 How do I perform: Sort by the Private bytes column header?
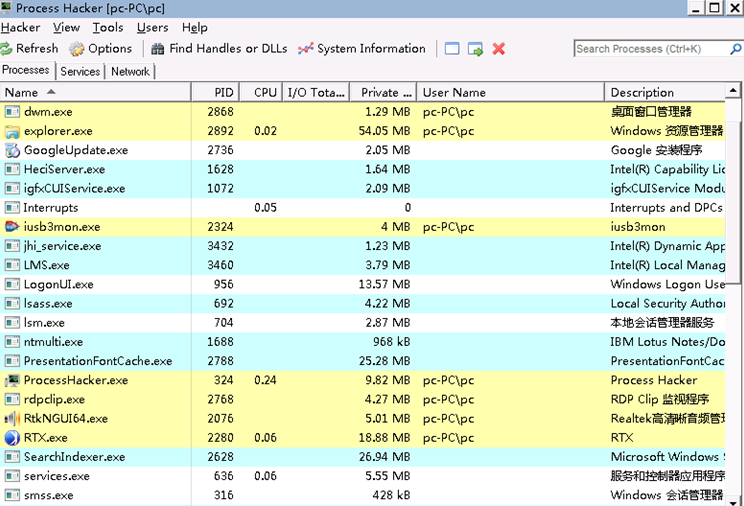coord(383,92)
